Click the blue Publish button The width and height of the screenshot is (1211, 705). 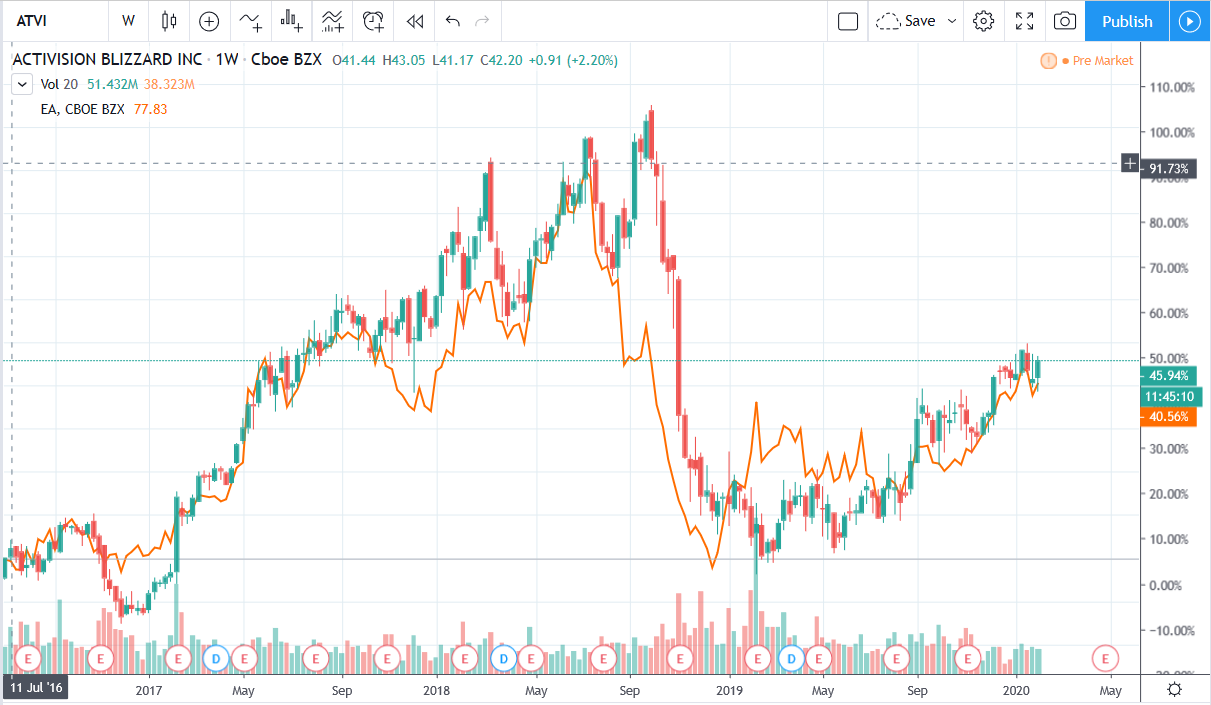coord(1127,21)
